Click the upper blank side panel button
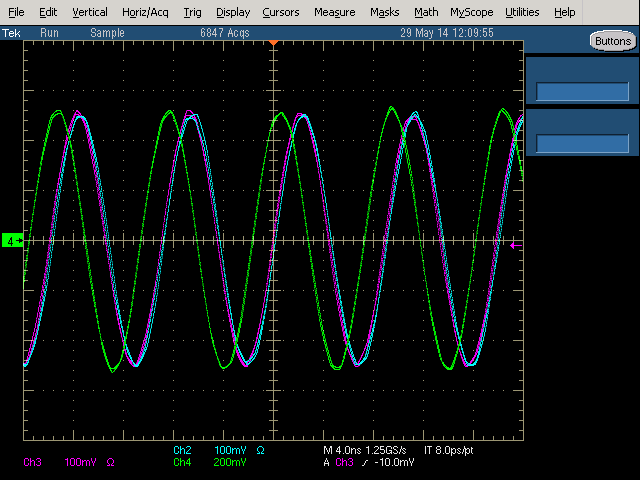Image resolution: width=640 pixels, height=480 pixels. (582, 79)
